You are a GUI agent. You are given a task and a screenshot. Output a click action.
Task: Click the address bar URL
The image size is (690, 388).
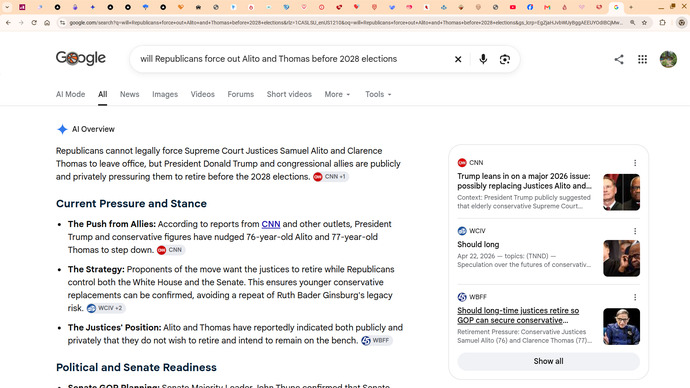(345, 22)
